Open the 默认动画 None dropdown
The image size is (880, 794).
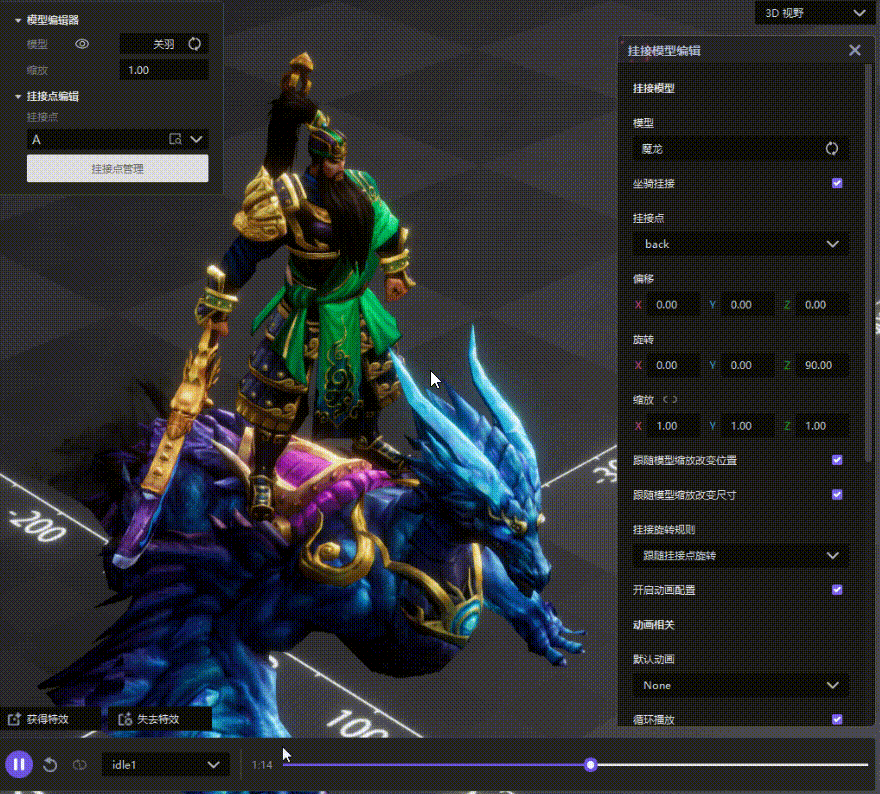pyautogui.click(x=740, y=685)
